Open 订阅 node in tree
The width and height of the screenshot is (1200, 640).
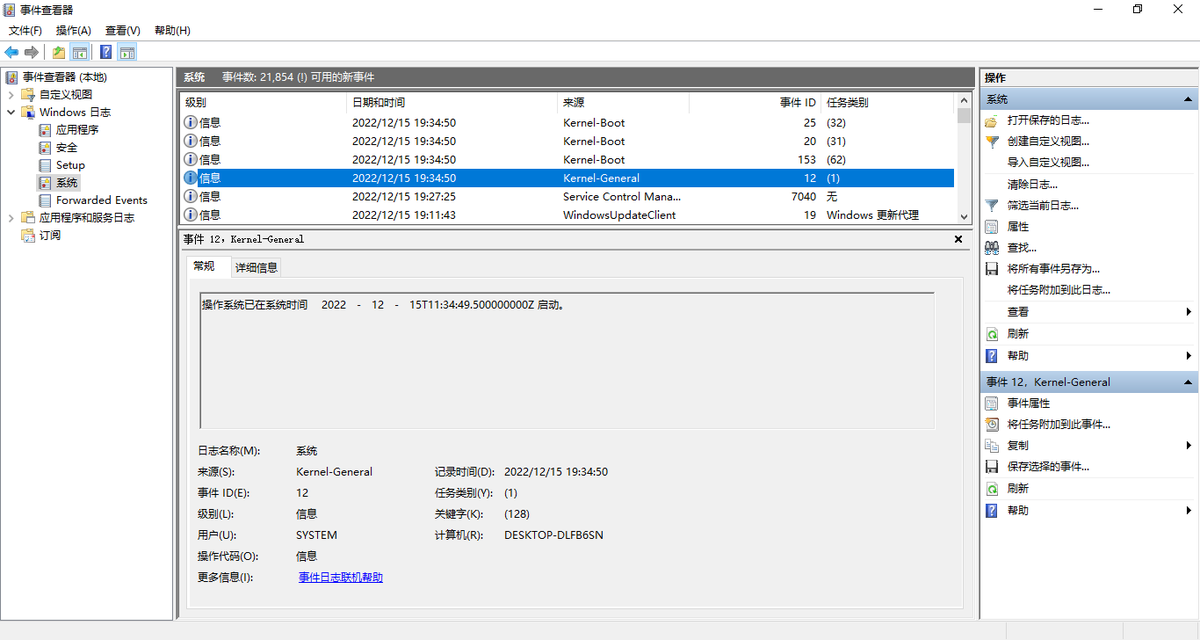50,235
